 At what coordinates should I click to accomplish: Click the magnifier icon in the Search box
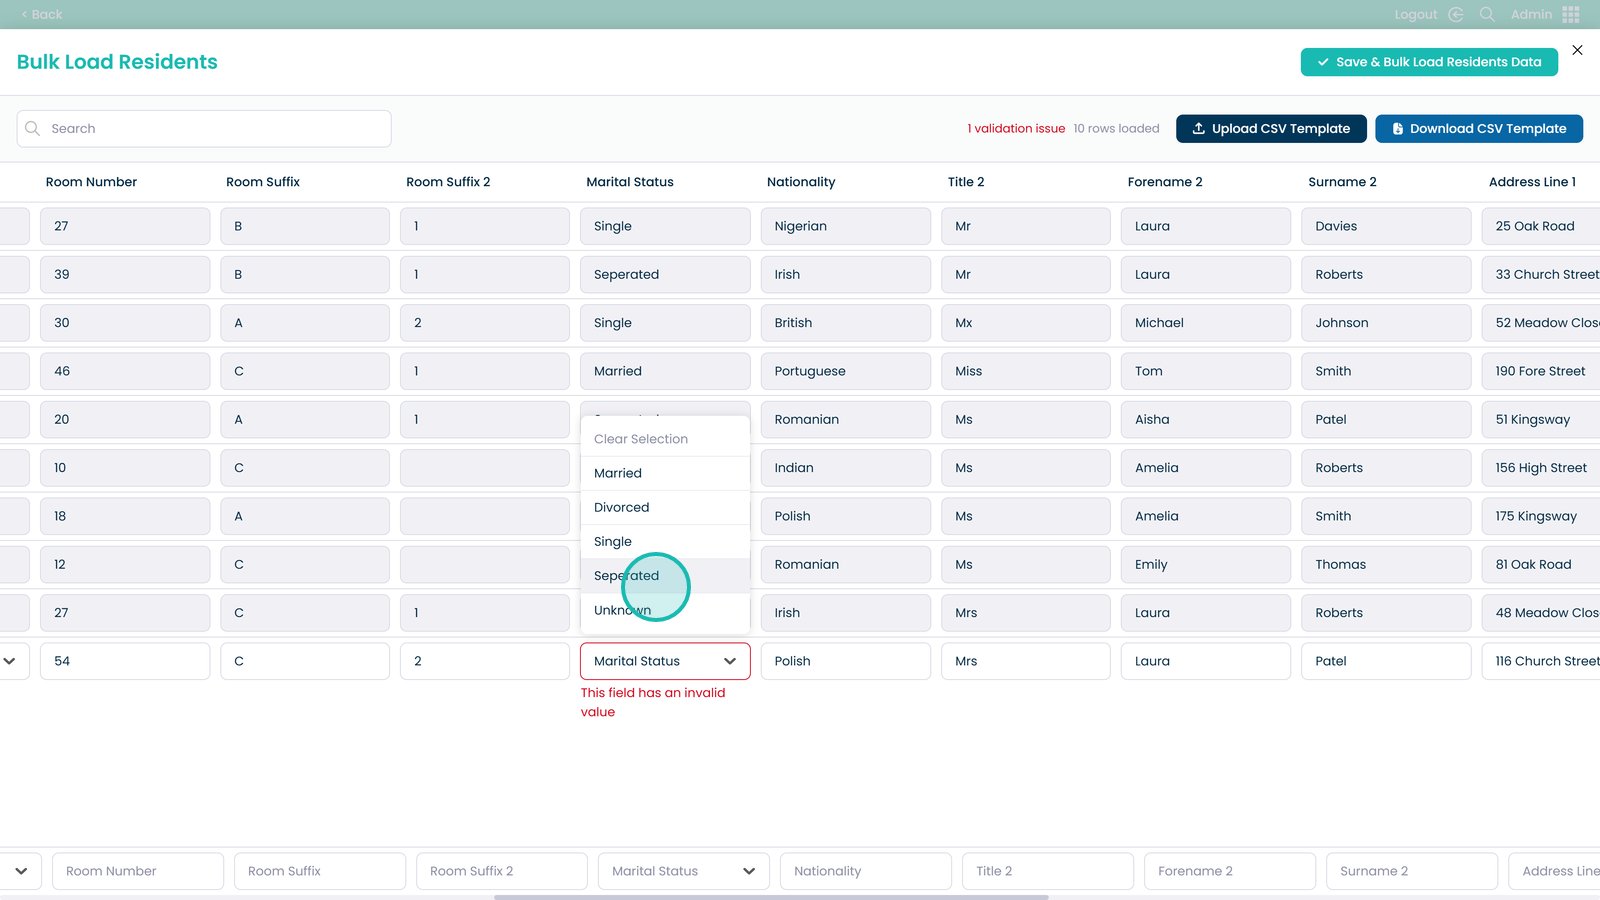[x=33, y=129]
